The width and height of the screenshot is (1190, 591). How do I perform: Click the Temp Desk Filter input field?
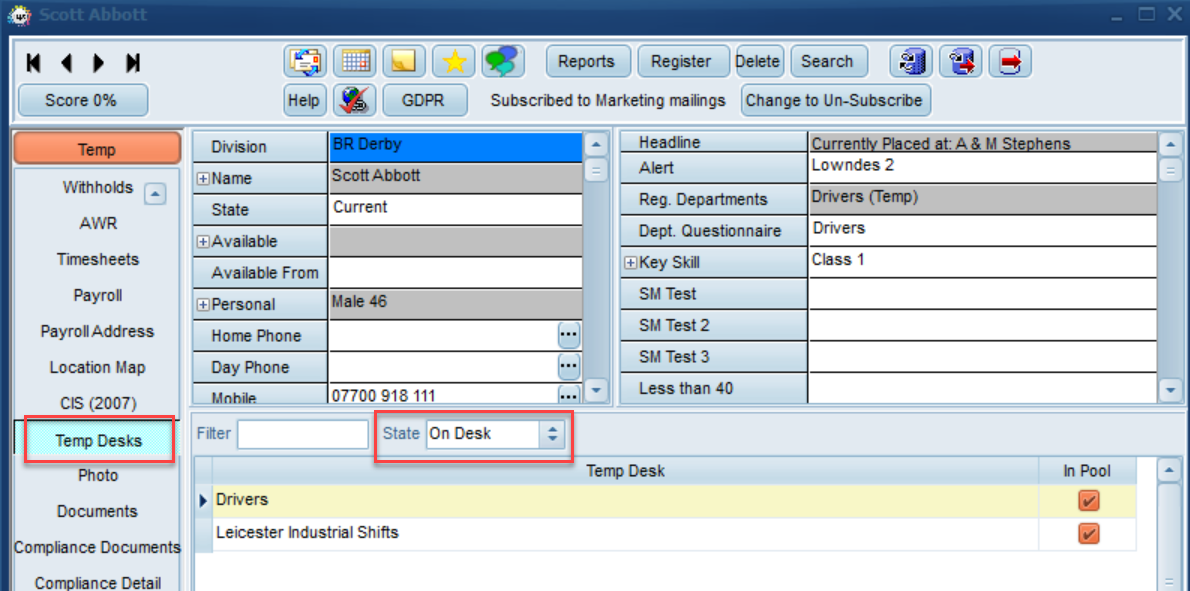click(x=303, y=435)
